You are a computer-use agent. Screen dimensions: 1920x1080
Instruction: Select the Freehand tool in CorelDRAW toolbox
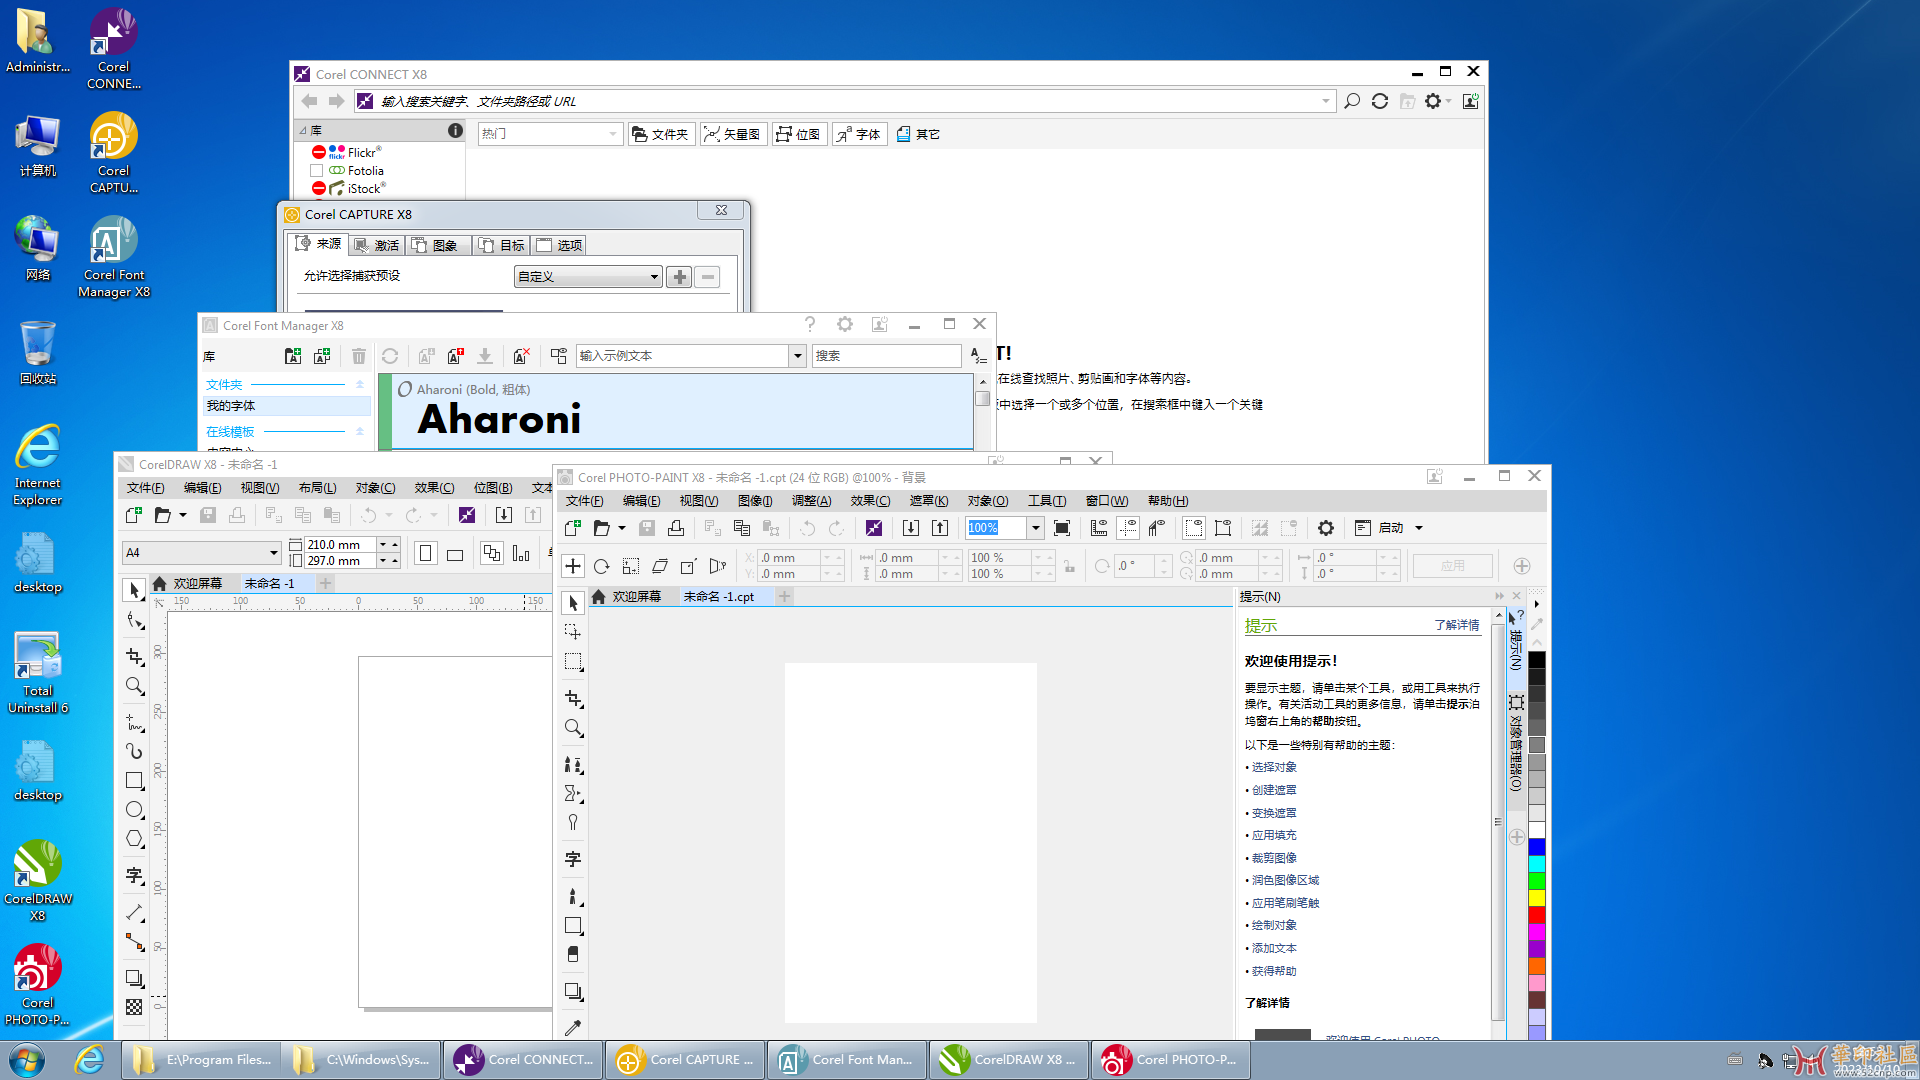(134, 722)
